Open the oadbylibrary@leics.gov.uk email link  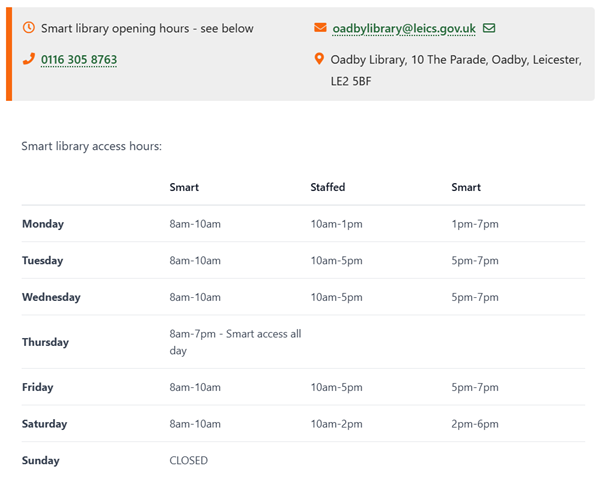click(404, 28)
